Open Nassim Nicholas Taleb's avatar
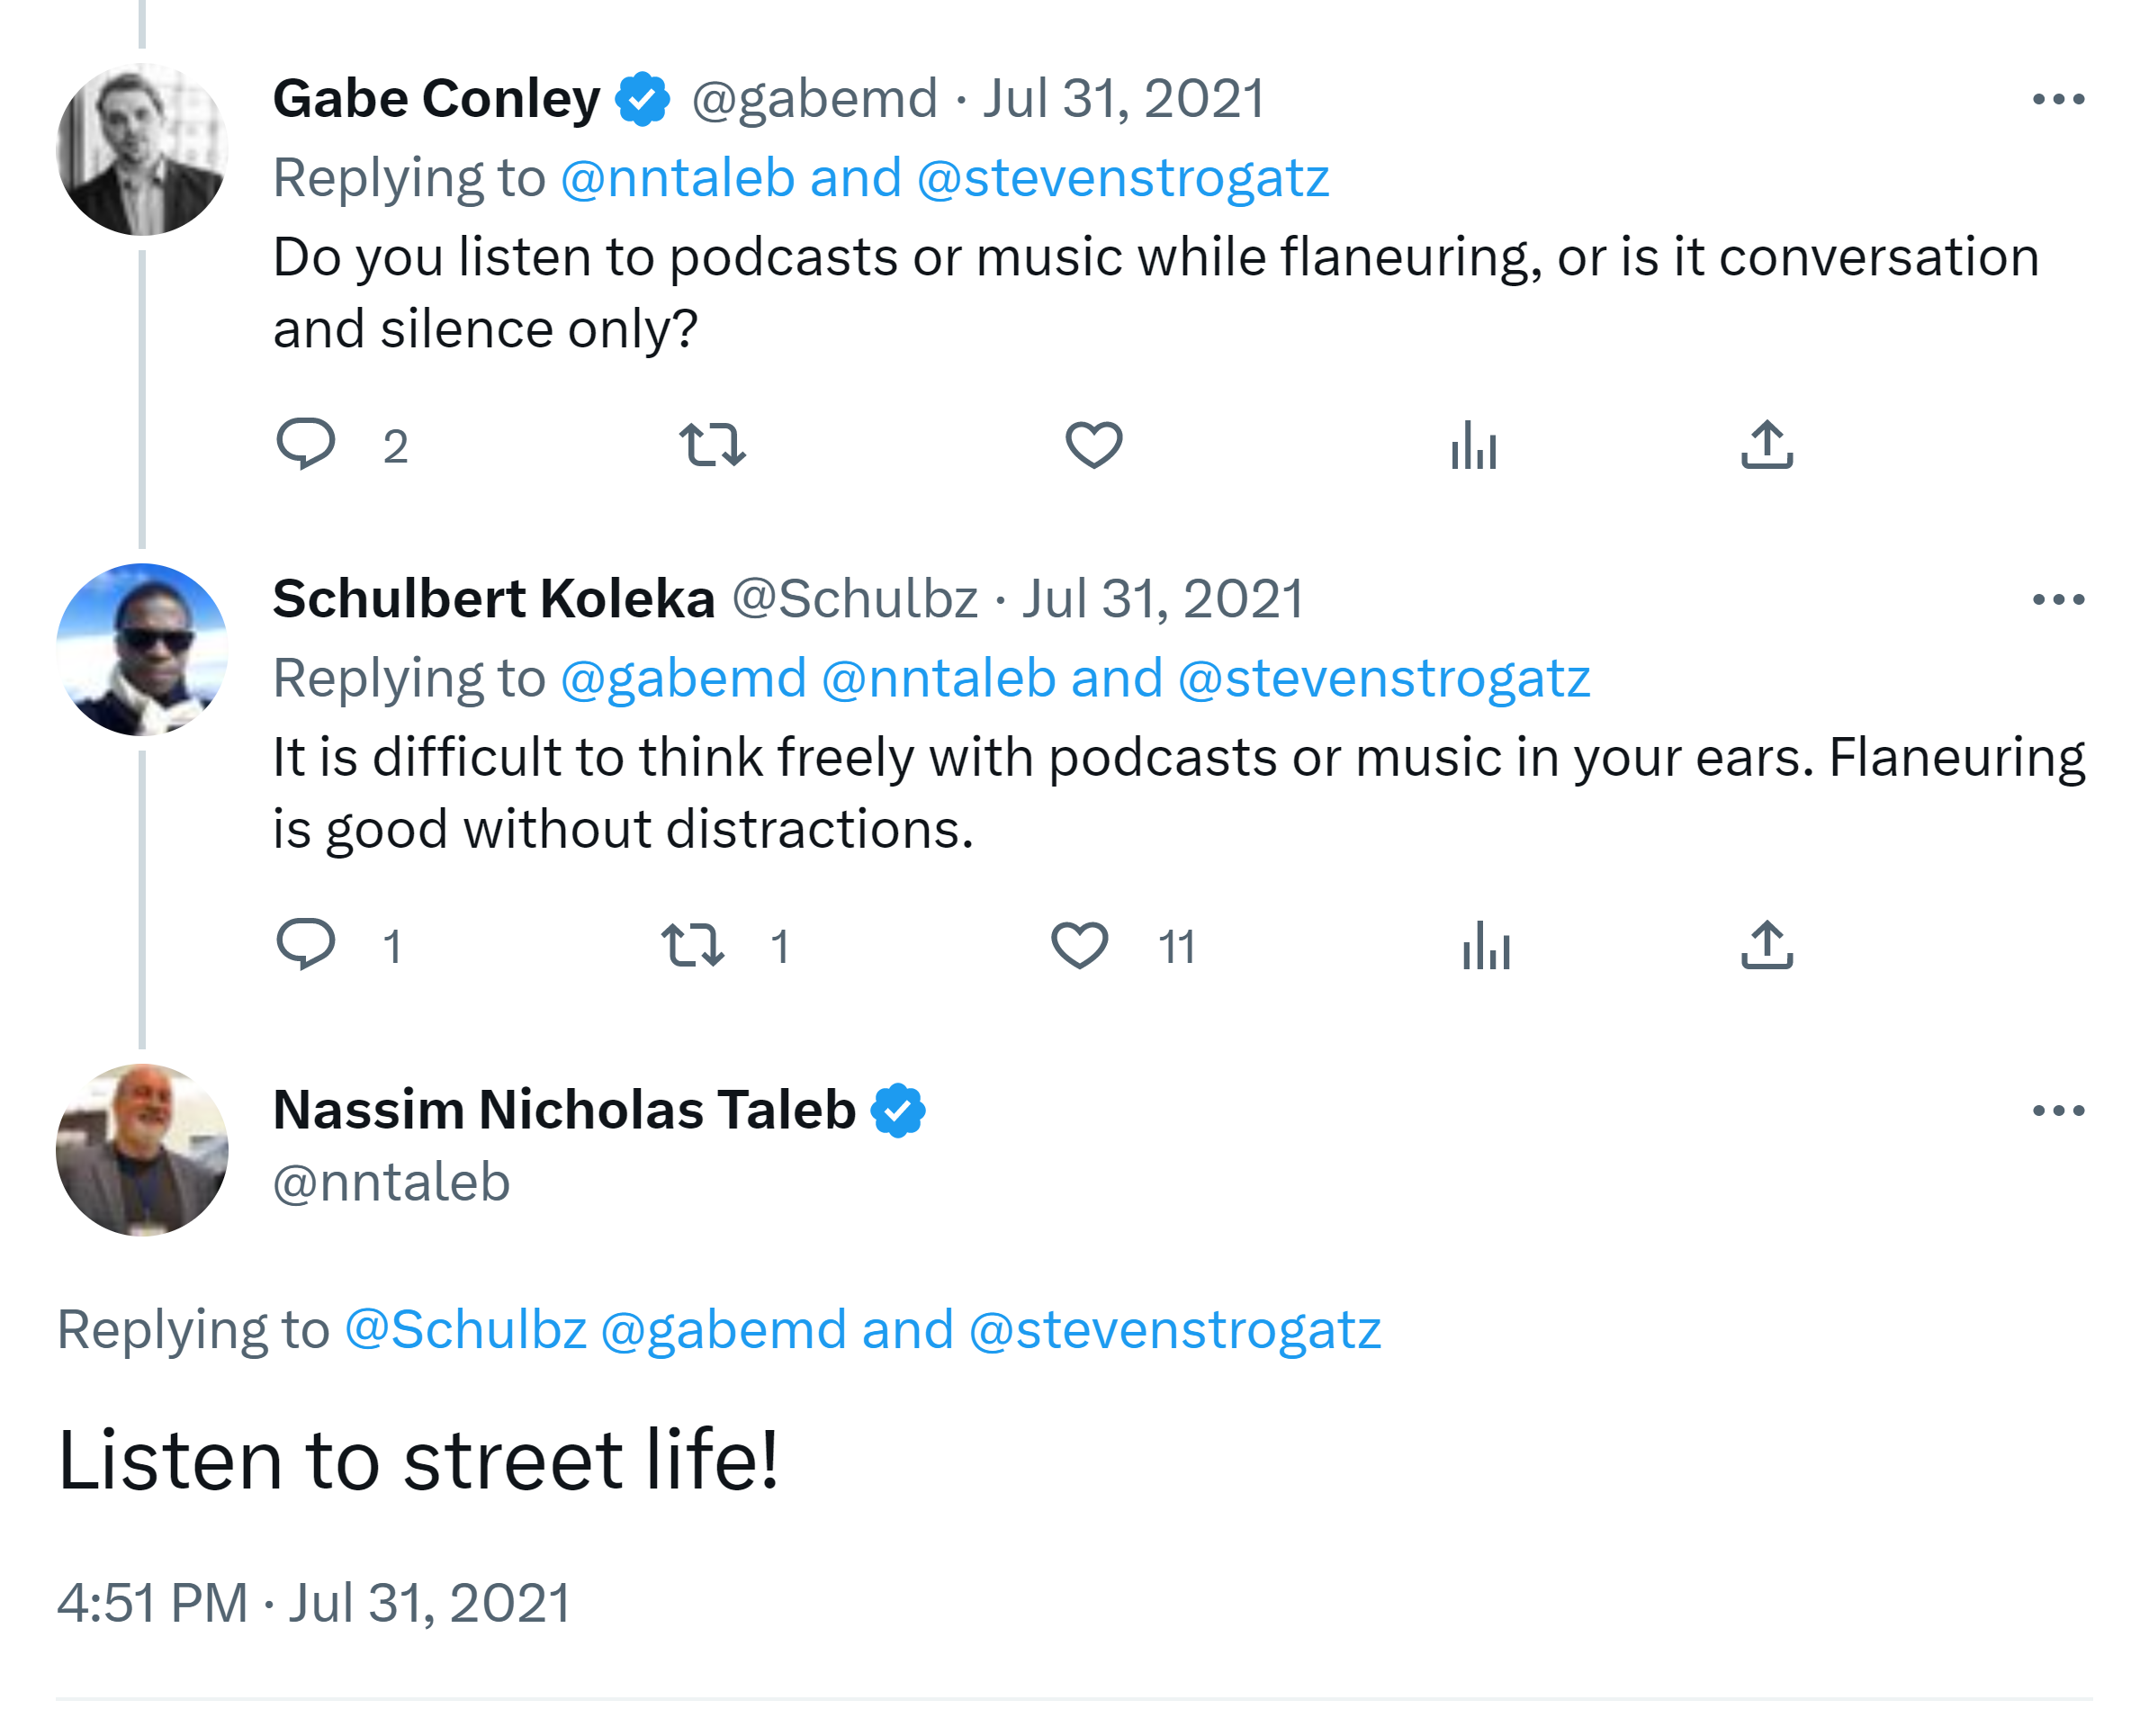2140x1736 pixels. click(x=142, y=1150)
